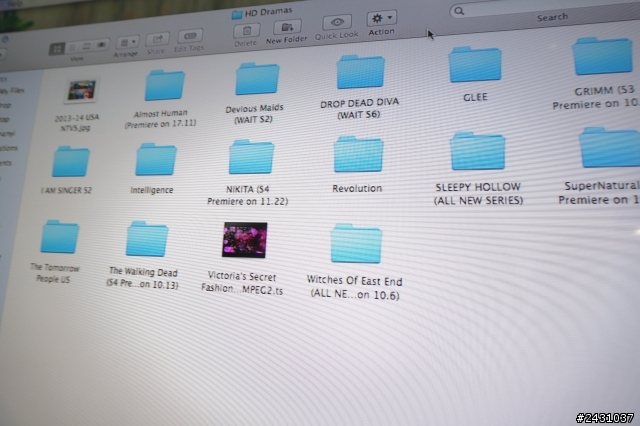
Task: Click the 'Revolution' folder name label
Action: tap(357, 189)
